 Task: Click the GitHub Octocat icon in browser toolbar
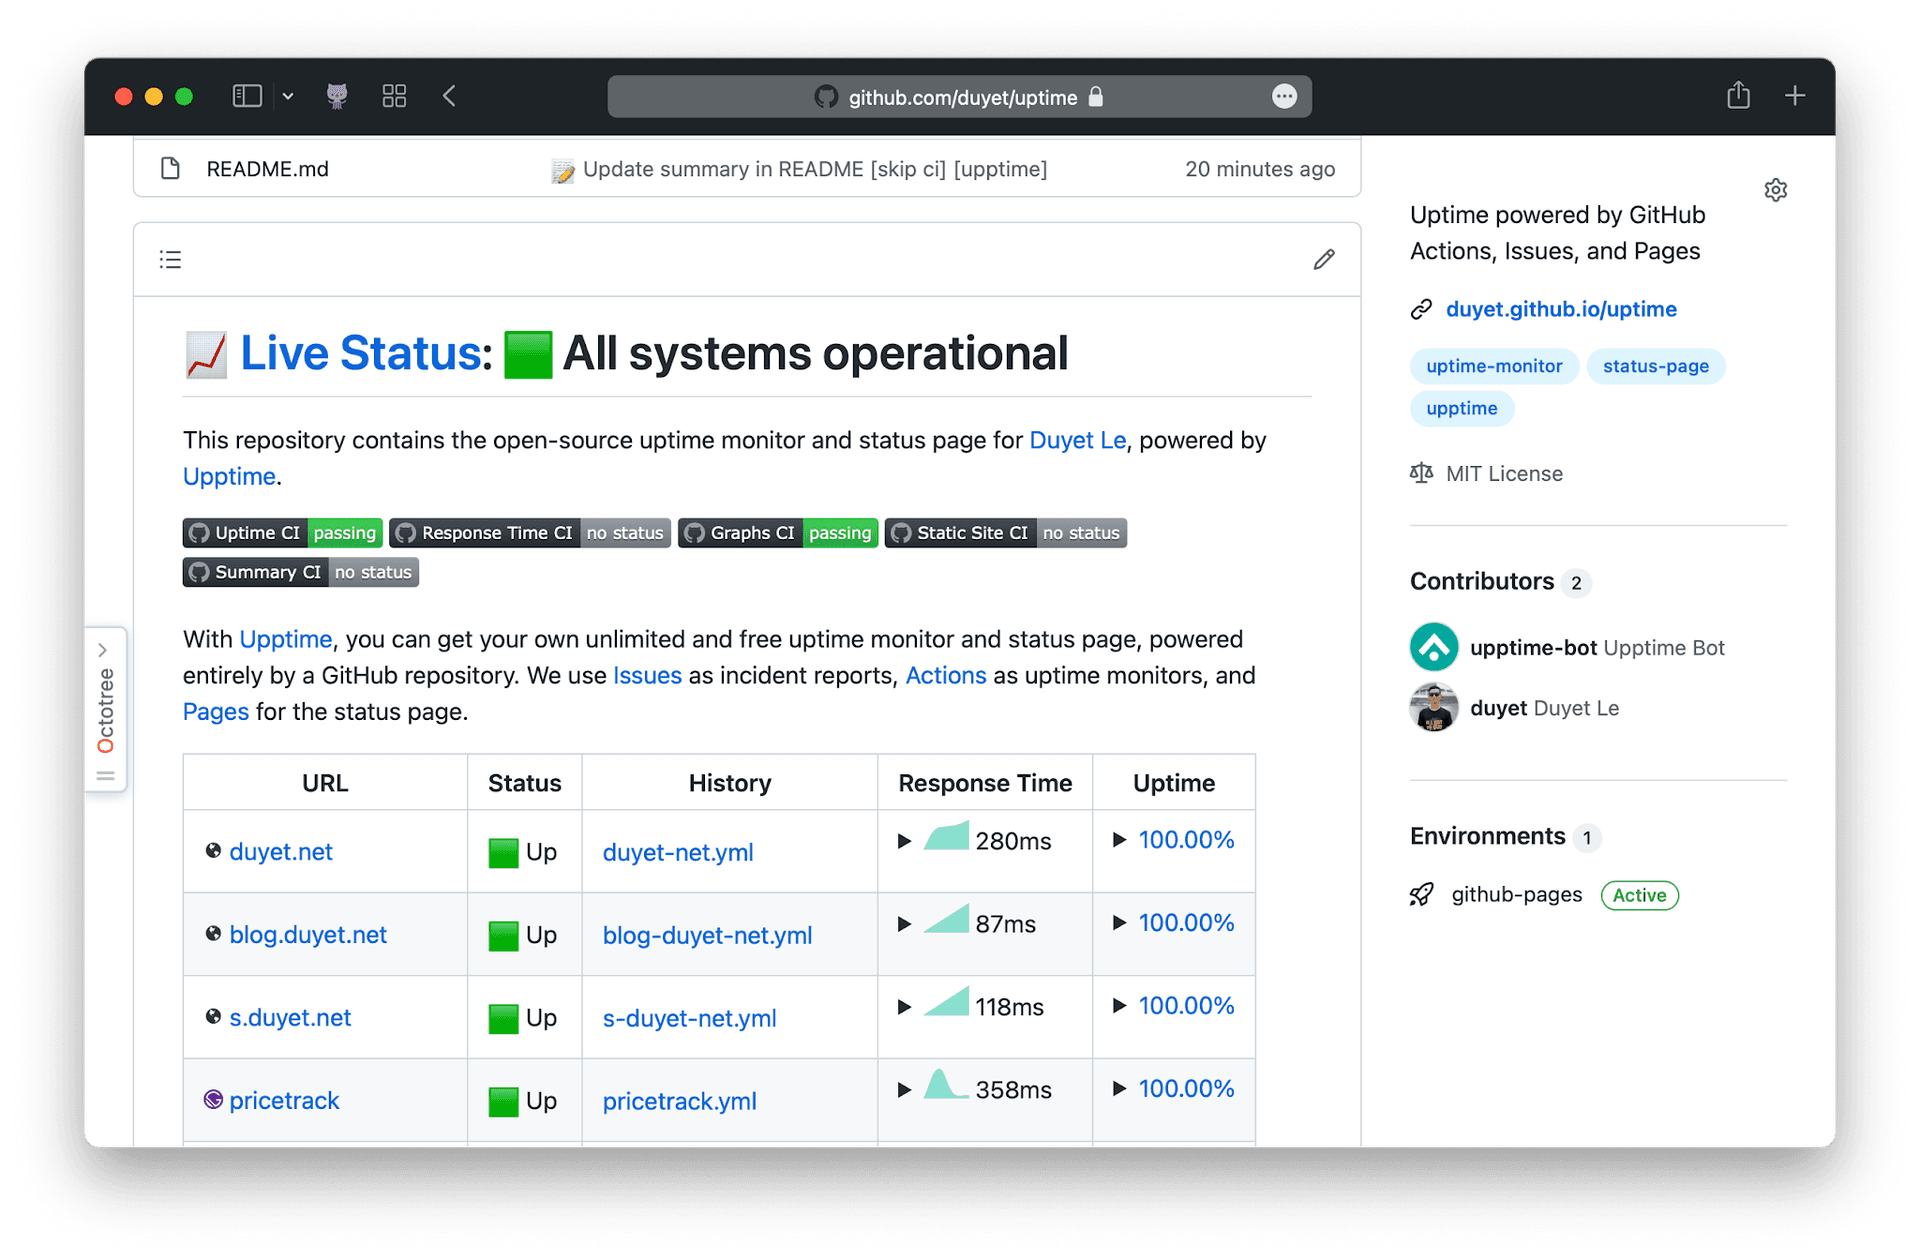[x=337, y=96]
